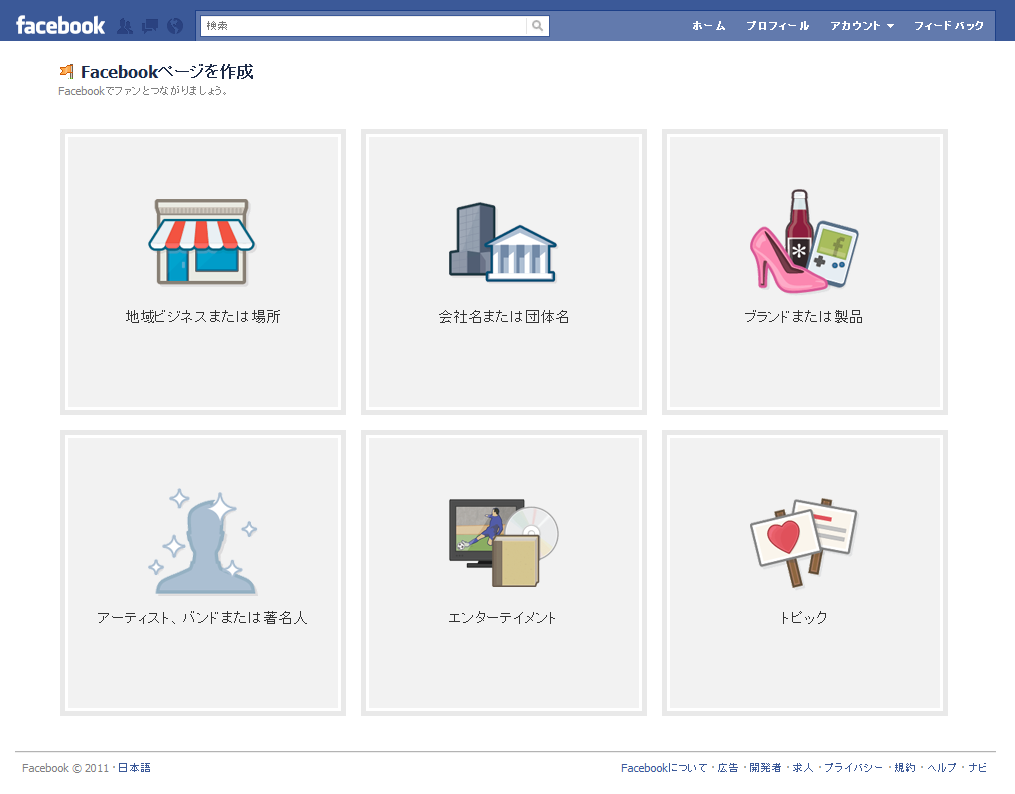
Task: Open the フィードバック menu item
Action: pos(949,26)
